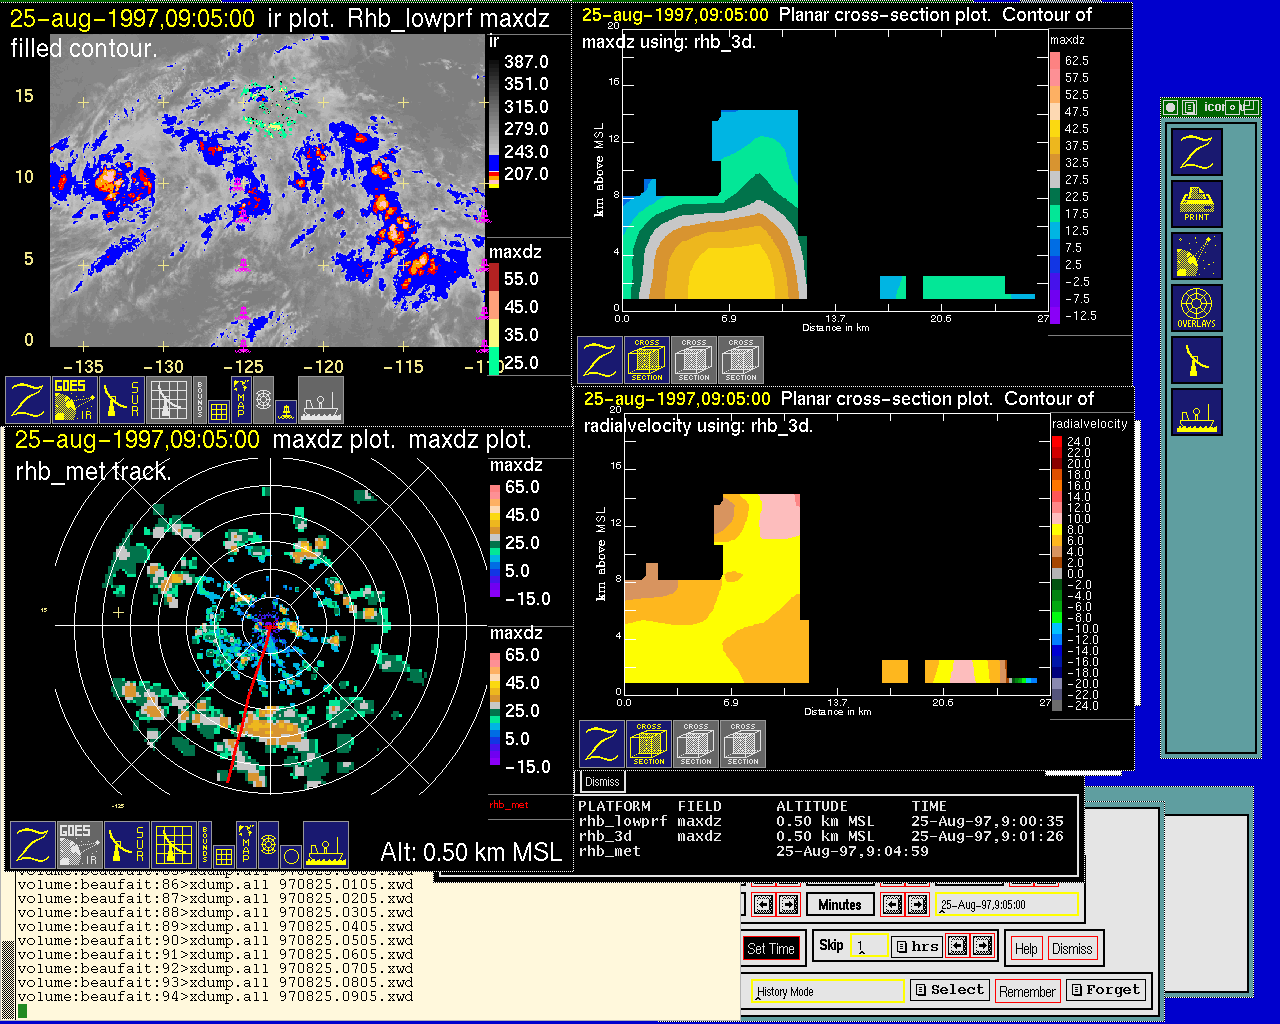Click the GOES IR icon in the ir plot window
Screen dimensions: 1280x1024
[x=75, y=399]
